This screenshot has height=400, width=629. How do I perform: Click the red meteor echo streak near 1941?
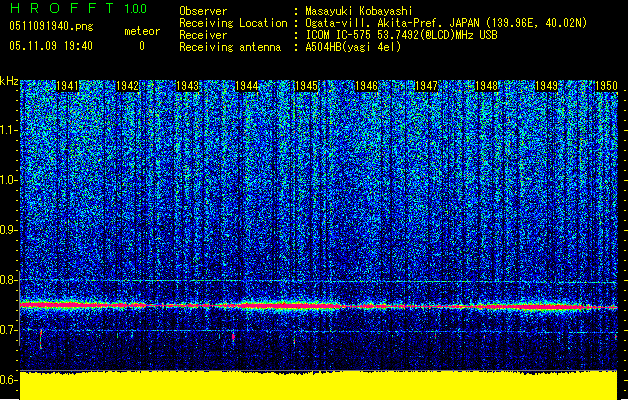click(x=41, y=339)
